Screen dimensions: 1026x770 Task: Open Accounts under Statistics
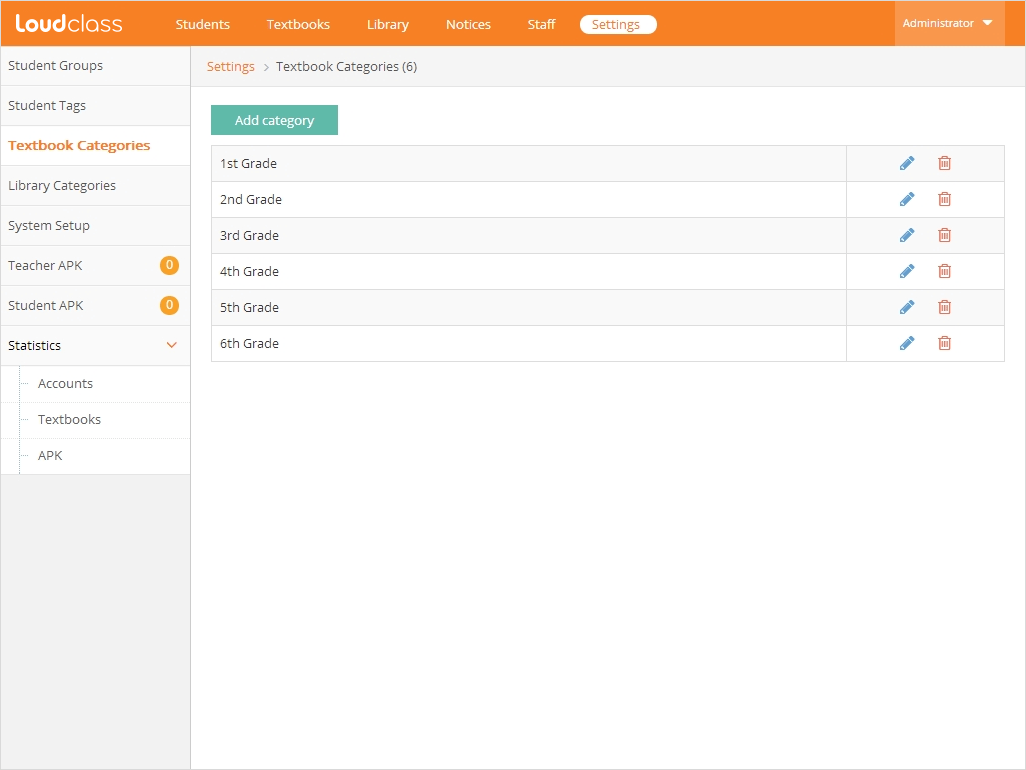click(x=65, y=383)
